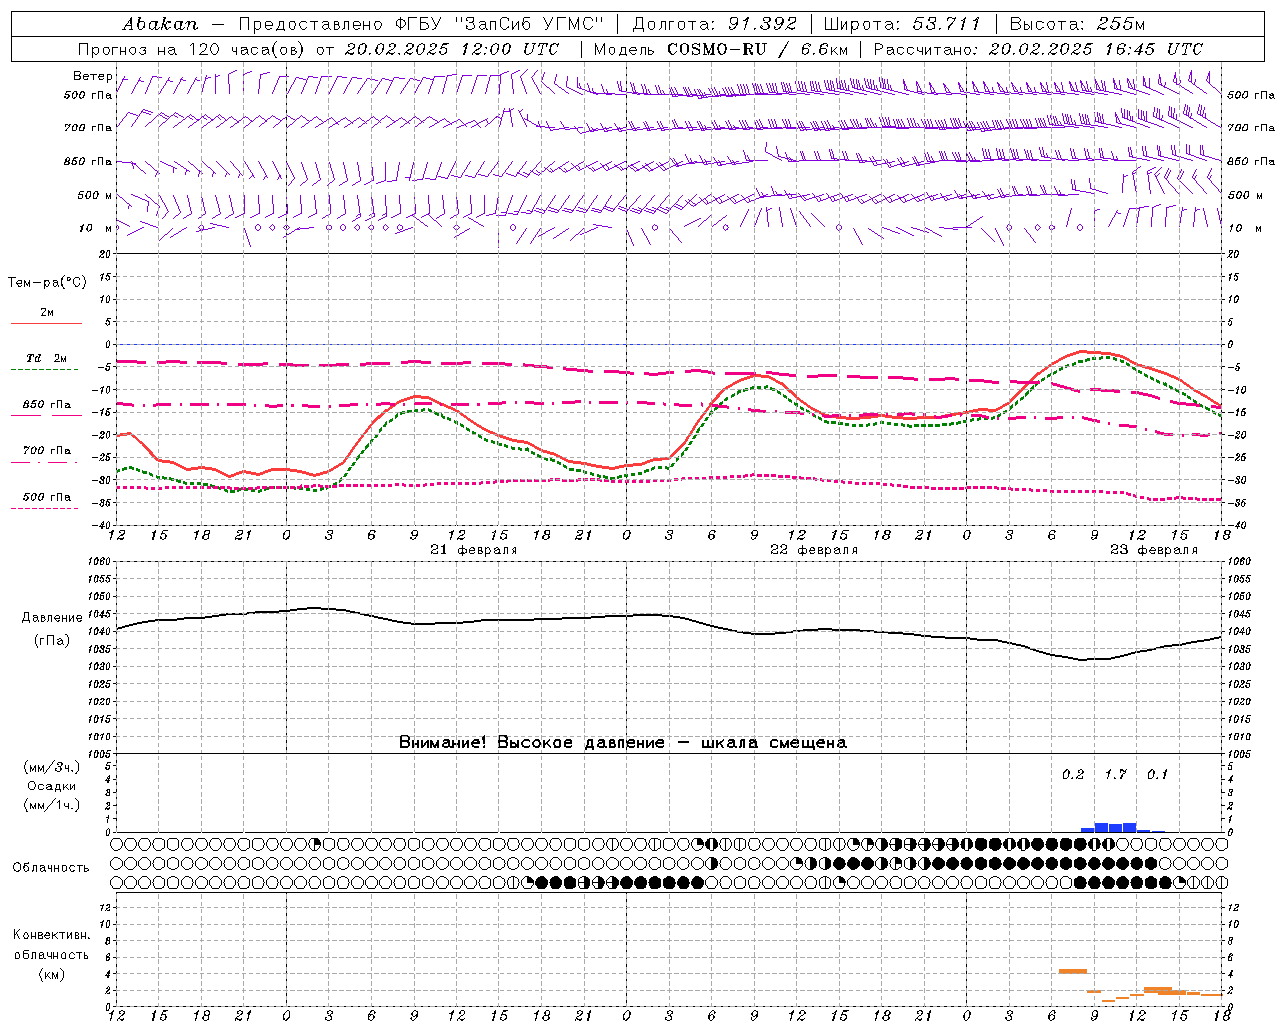Click the "21 февраля" date label

pos(474,550)
